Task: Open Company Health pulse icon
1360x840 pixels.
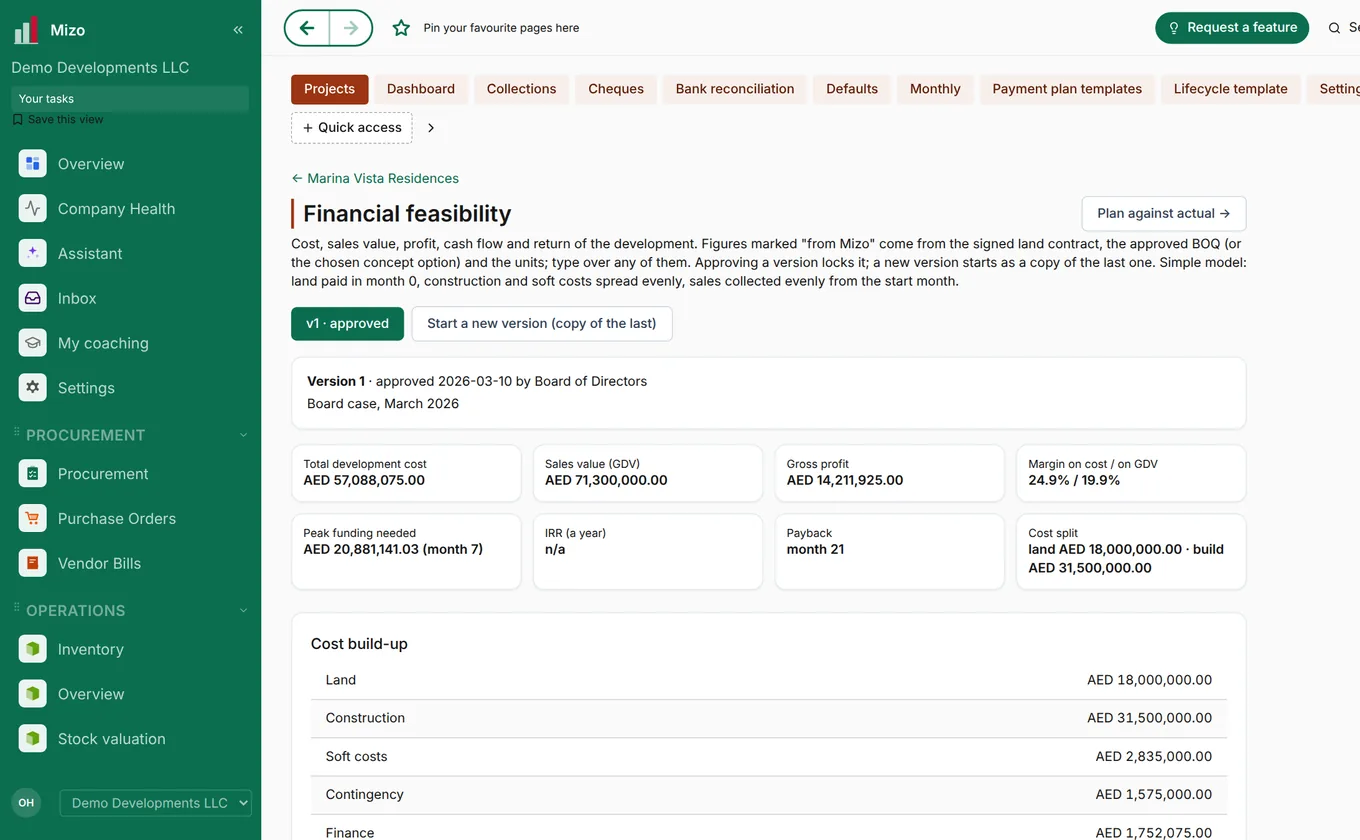Action: [33, 209]
